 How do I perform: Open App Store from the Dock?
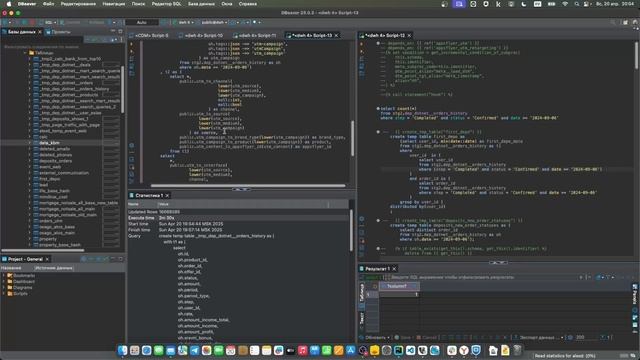click(x=351, y=350)
